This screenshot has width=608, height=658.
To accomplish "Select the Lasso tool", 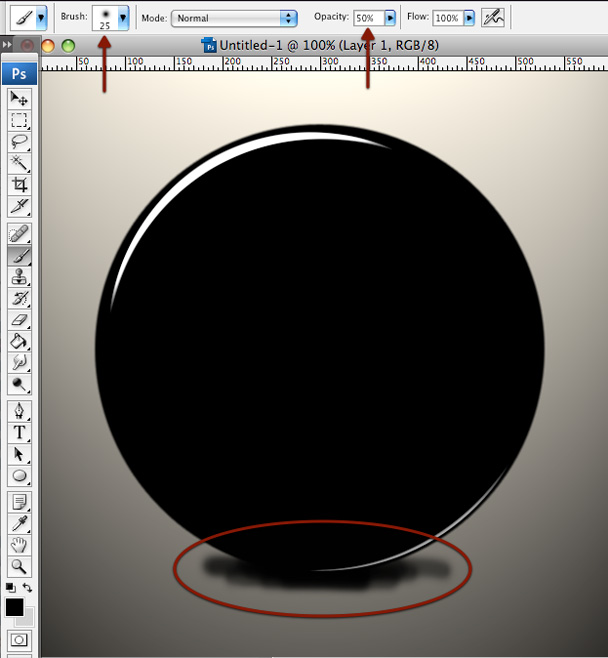I will click(19, 142).
